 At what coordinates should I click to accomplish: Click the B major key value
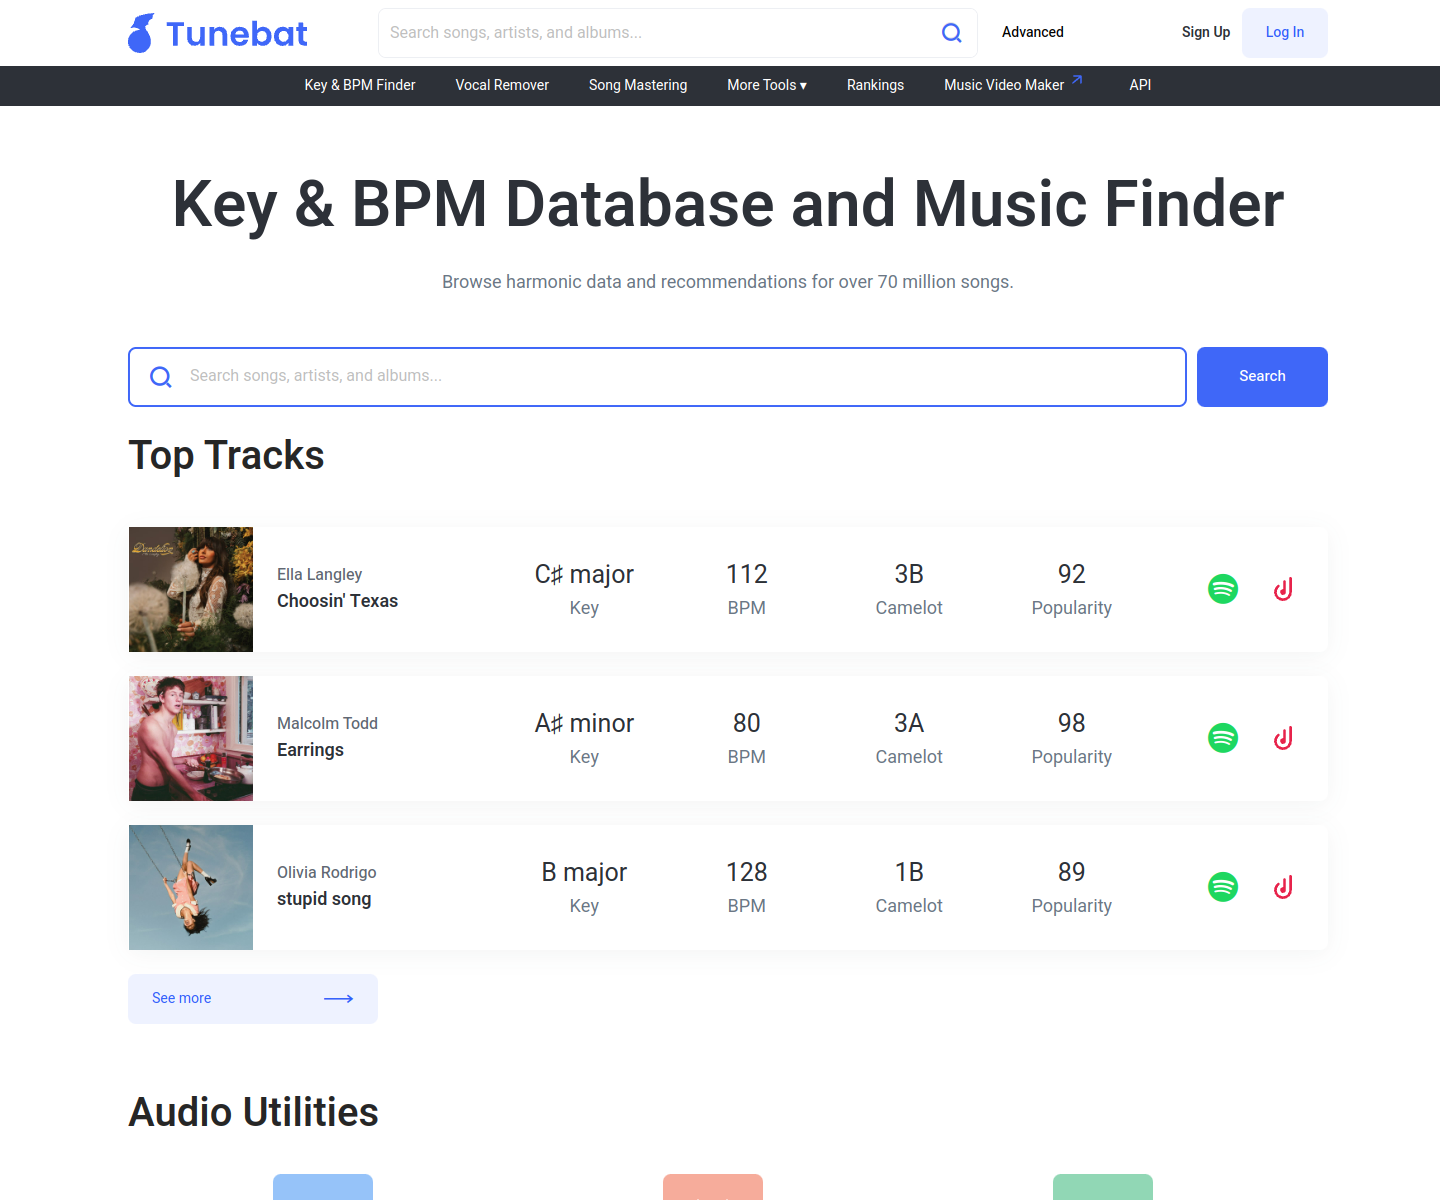pos(584,872)
